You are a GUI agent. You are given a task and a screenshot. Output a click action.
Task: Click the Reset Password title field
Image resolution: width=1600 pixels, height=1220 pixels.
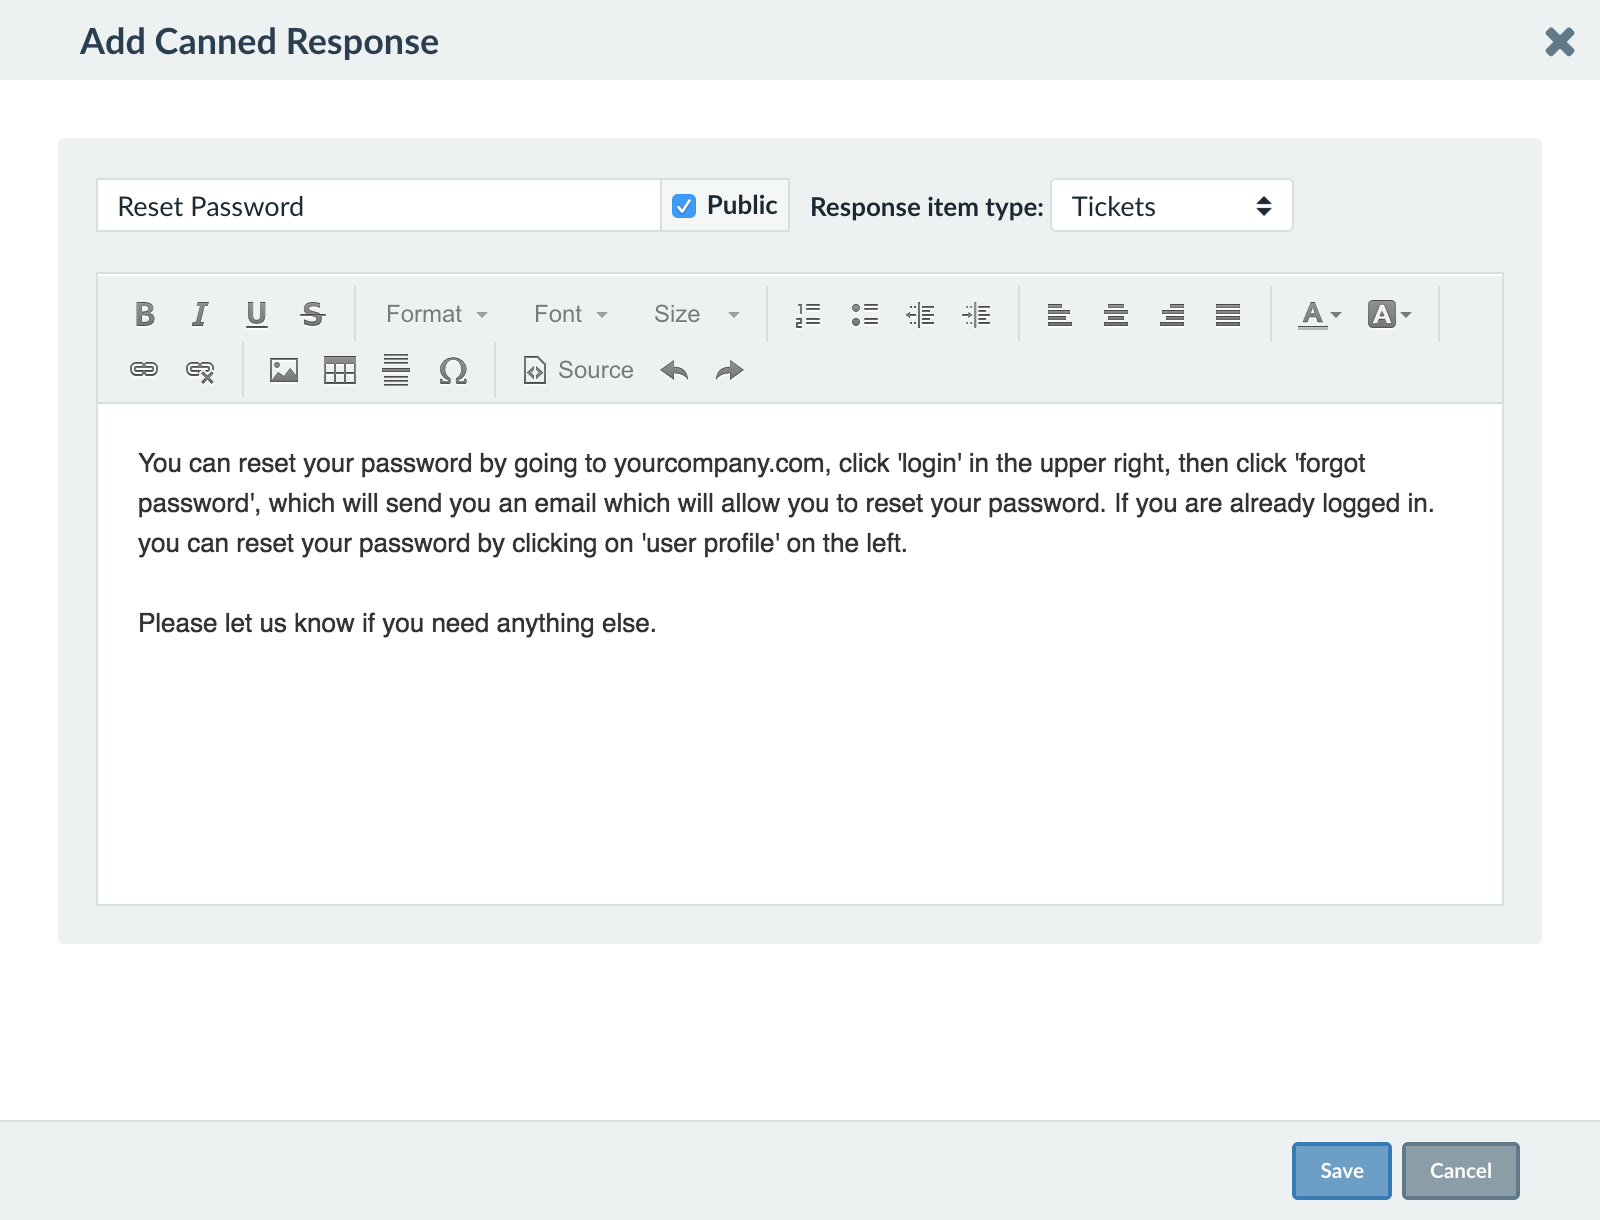click(378, 206)
